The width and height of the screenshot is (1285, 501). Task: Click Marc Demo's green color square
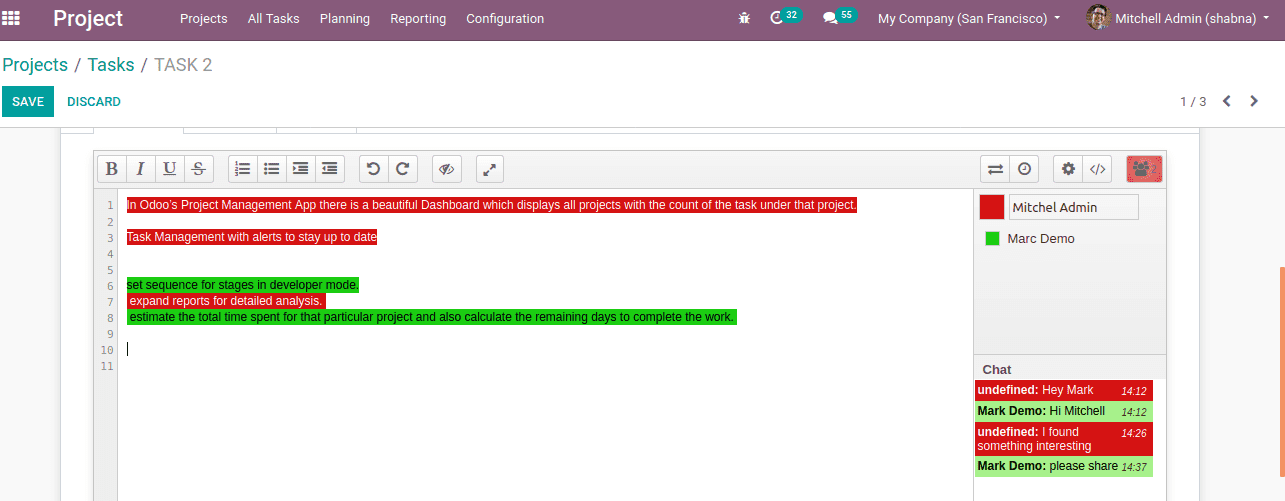pos(993,239)
